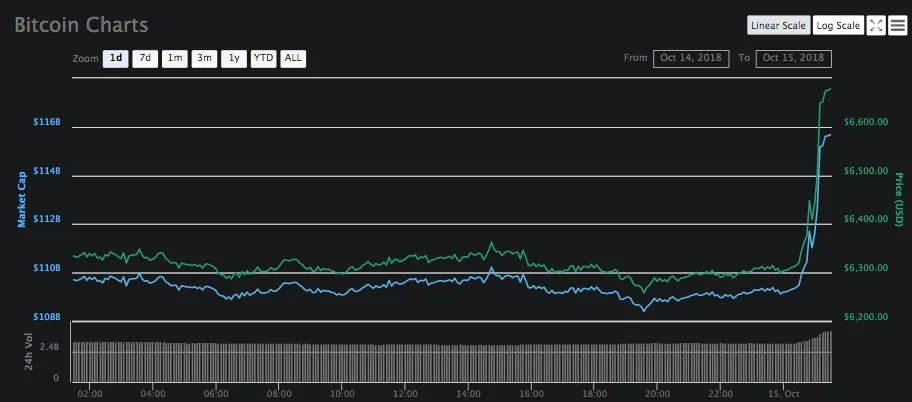This screenshot has width=912, height=402.
Task: Click the 18:00 time label
Action: point(594,393)
